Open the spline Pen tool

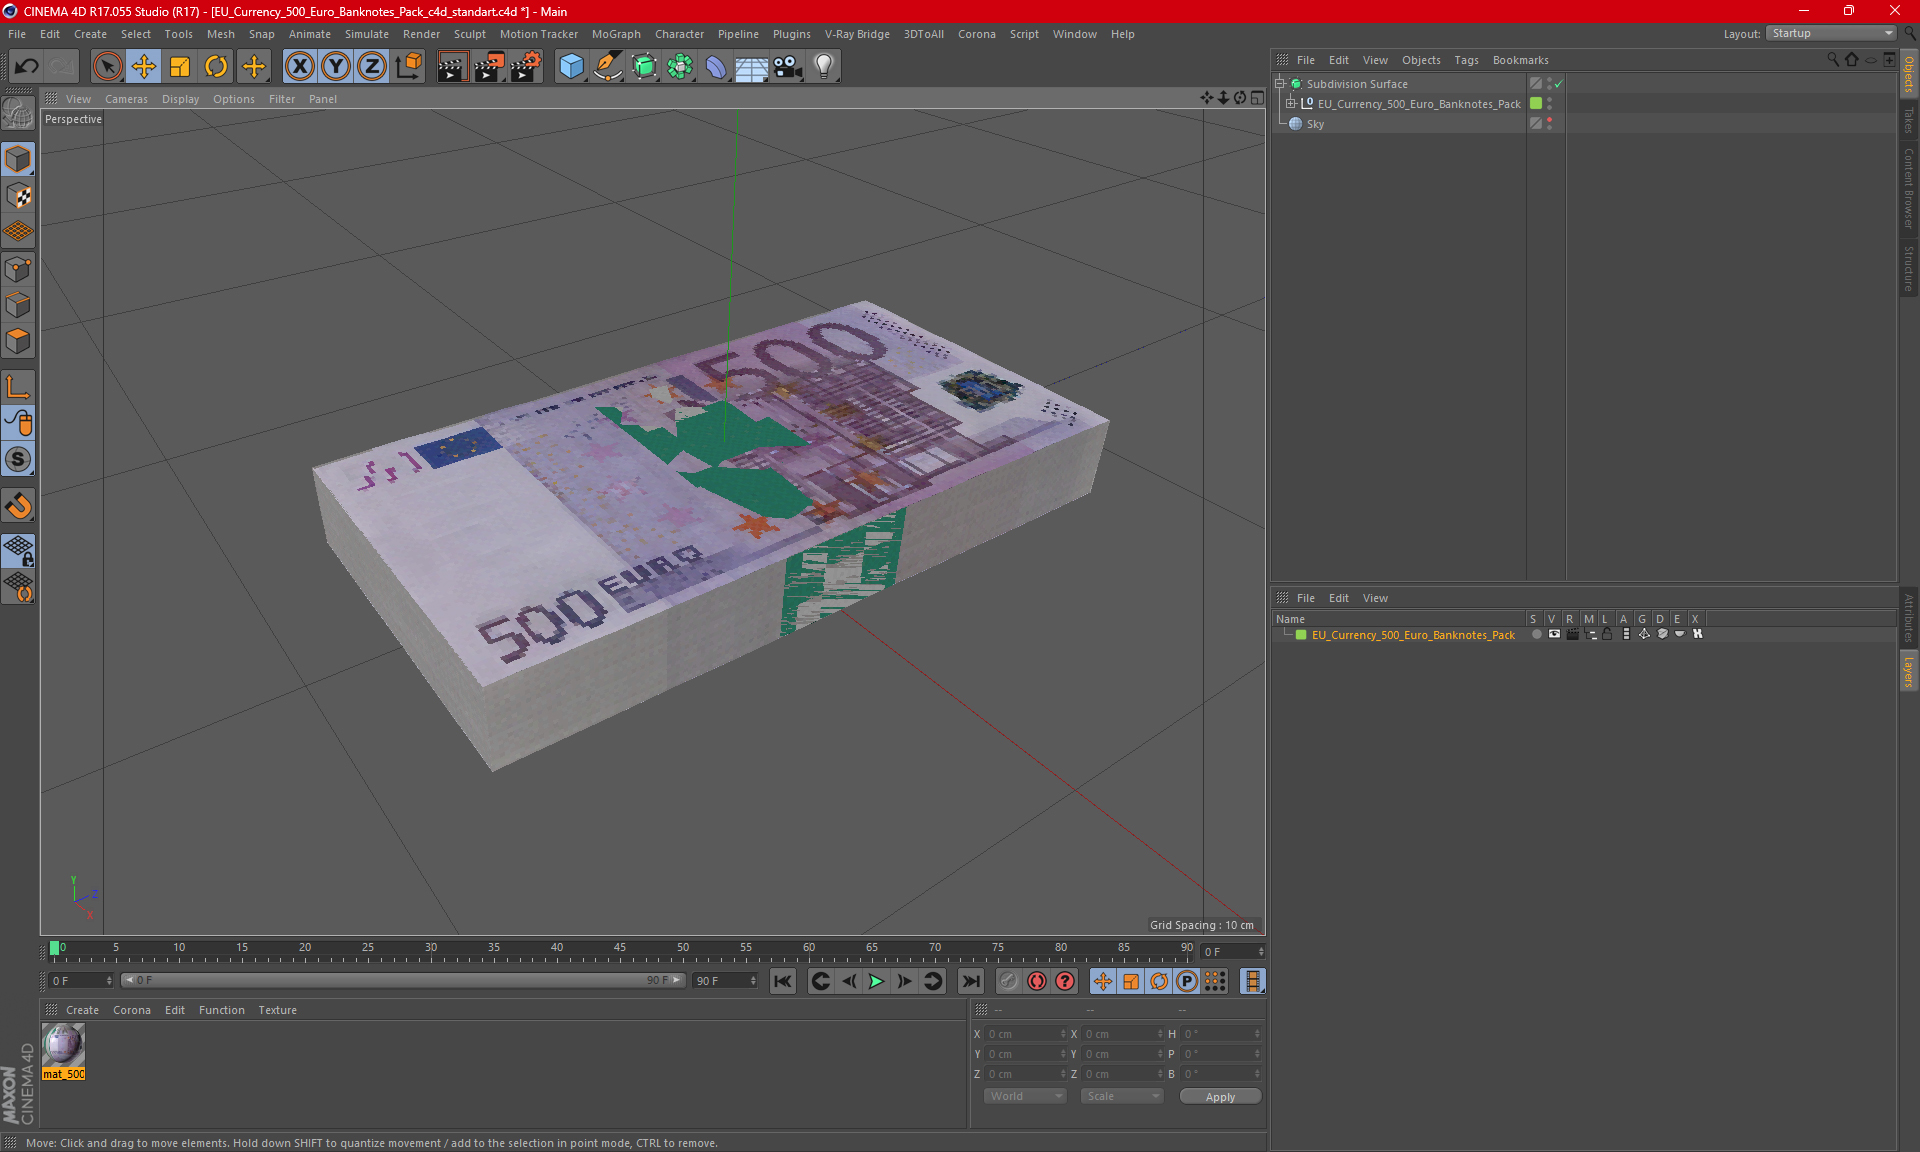608,66
